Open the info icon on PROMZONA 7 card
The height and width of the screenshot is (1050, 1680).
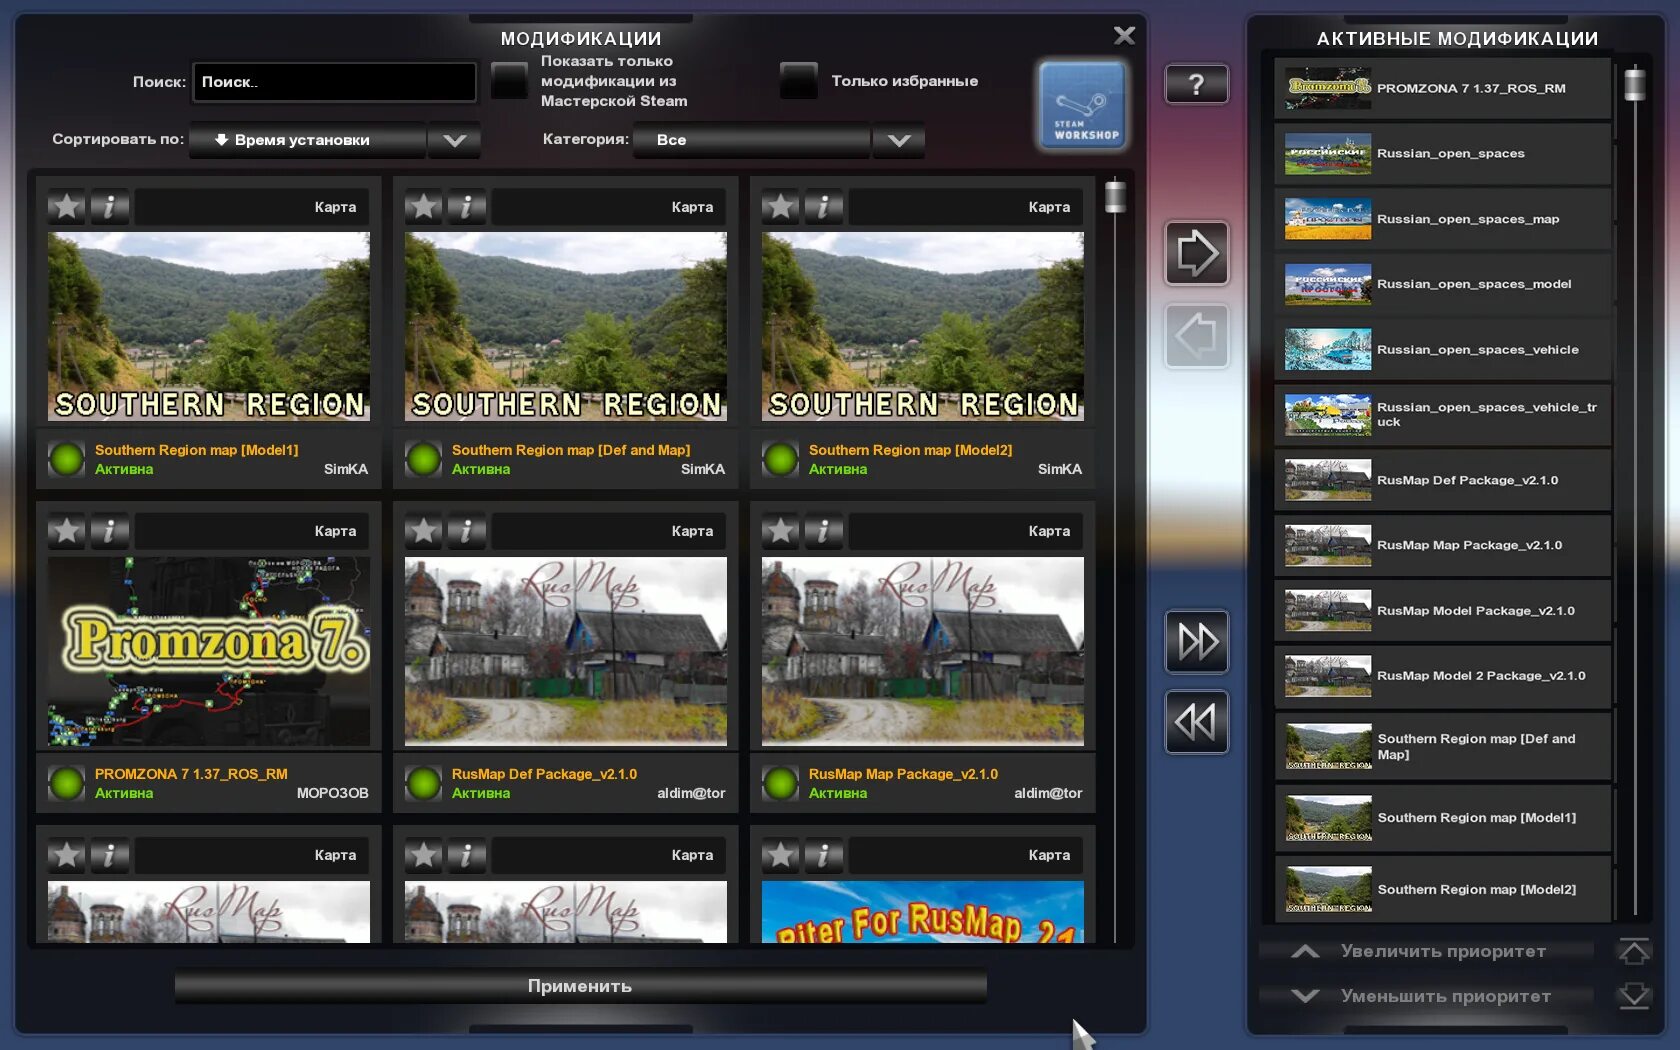point(110,531)
